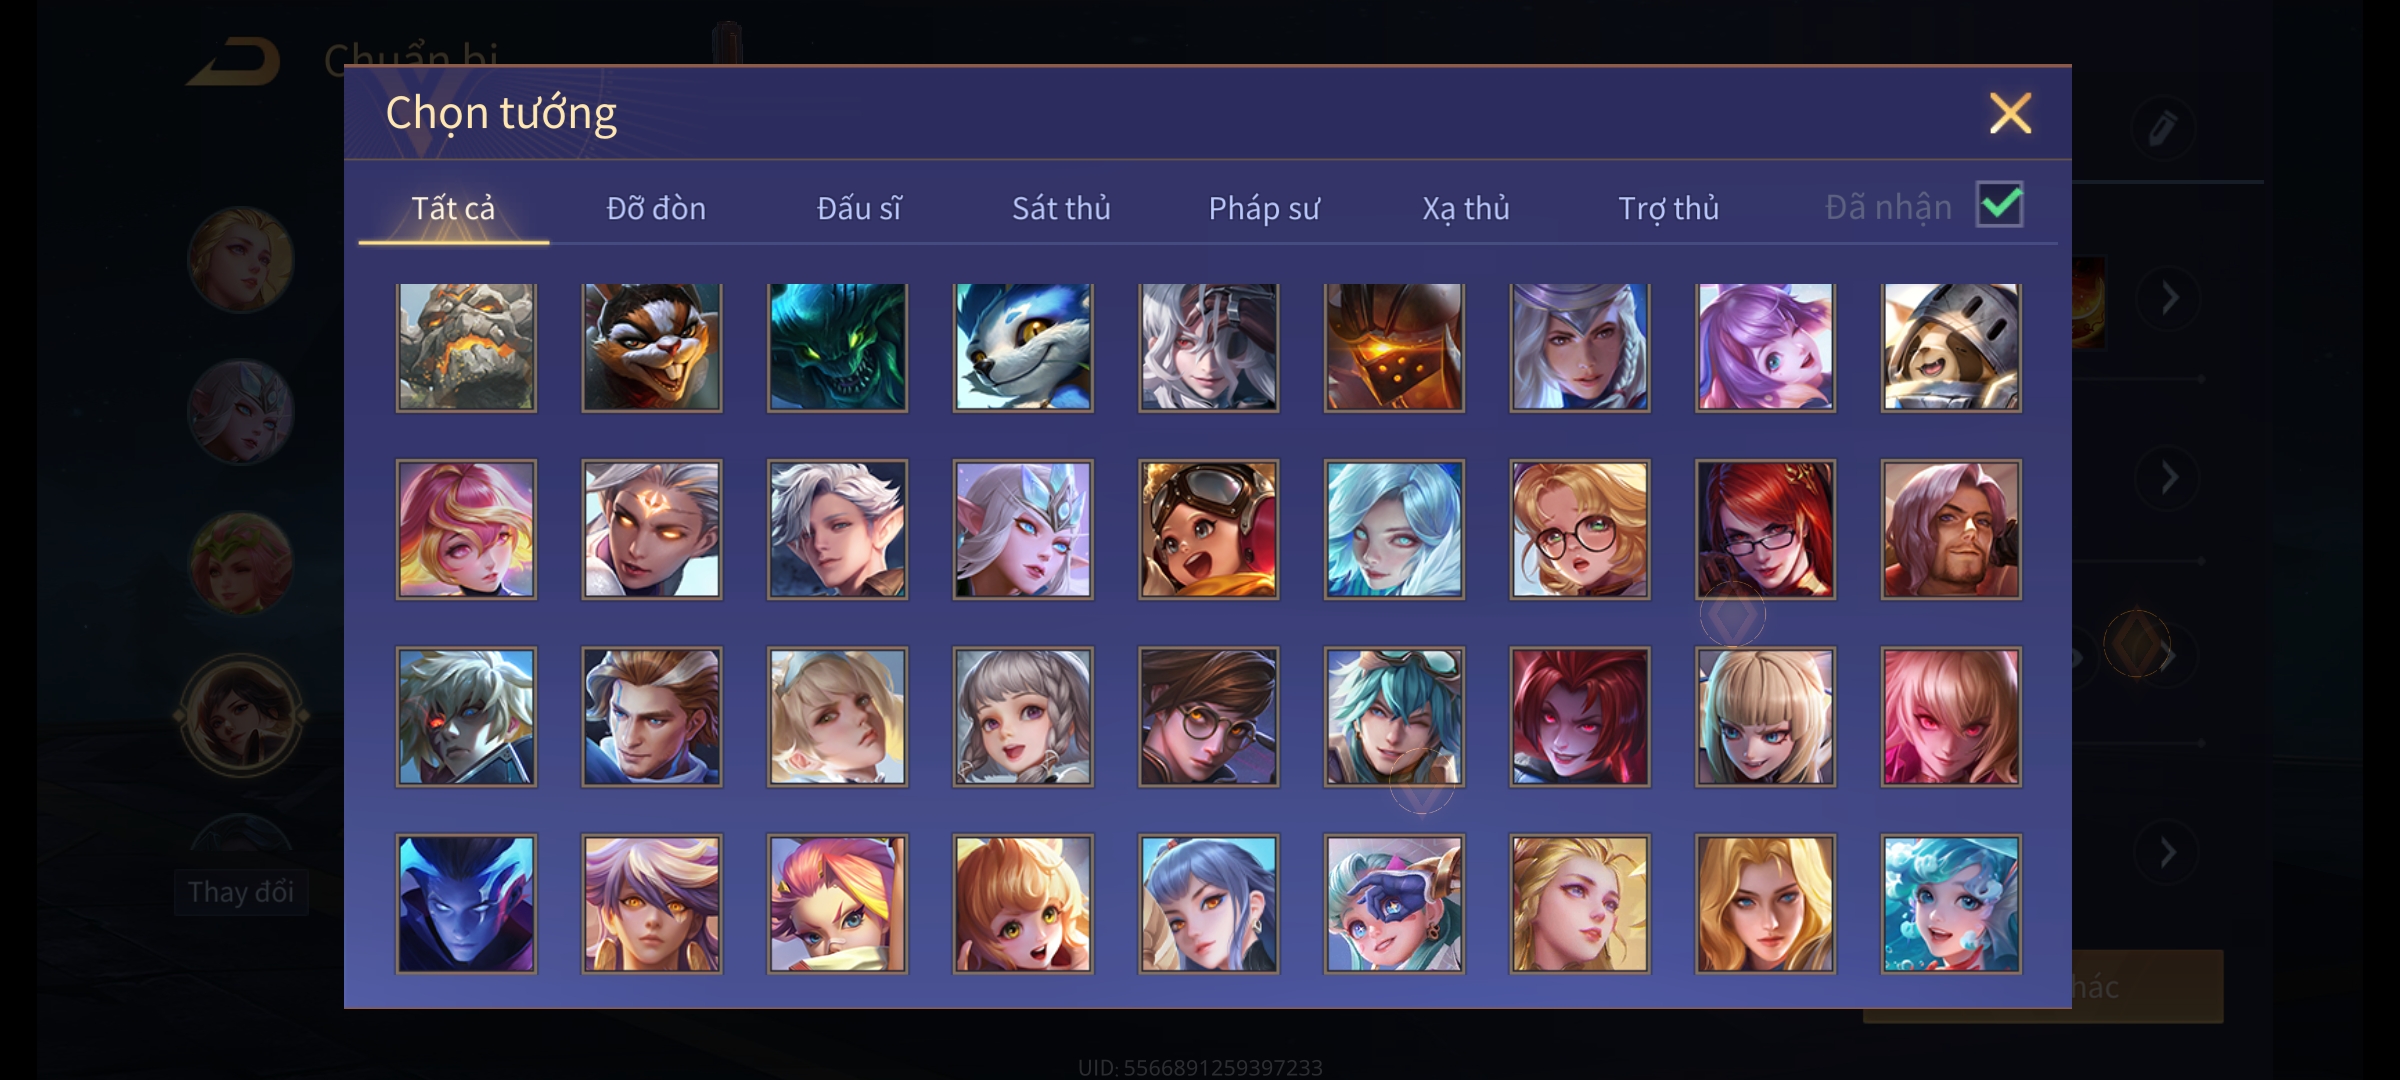Open the Sát thủ tab
2400x1080 pixels.
pos(1061,208)
